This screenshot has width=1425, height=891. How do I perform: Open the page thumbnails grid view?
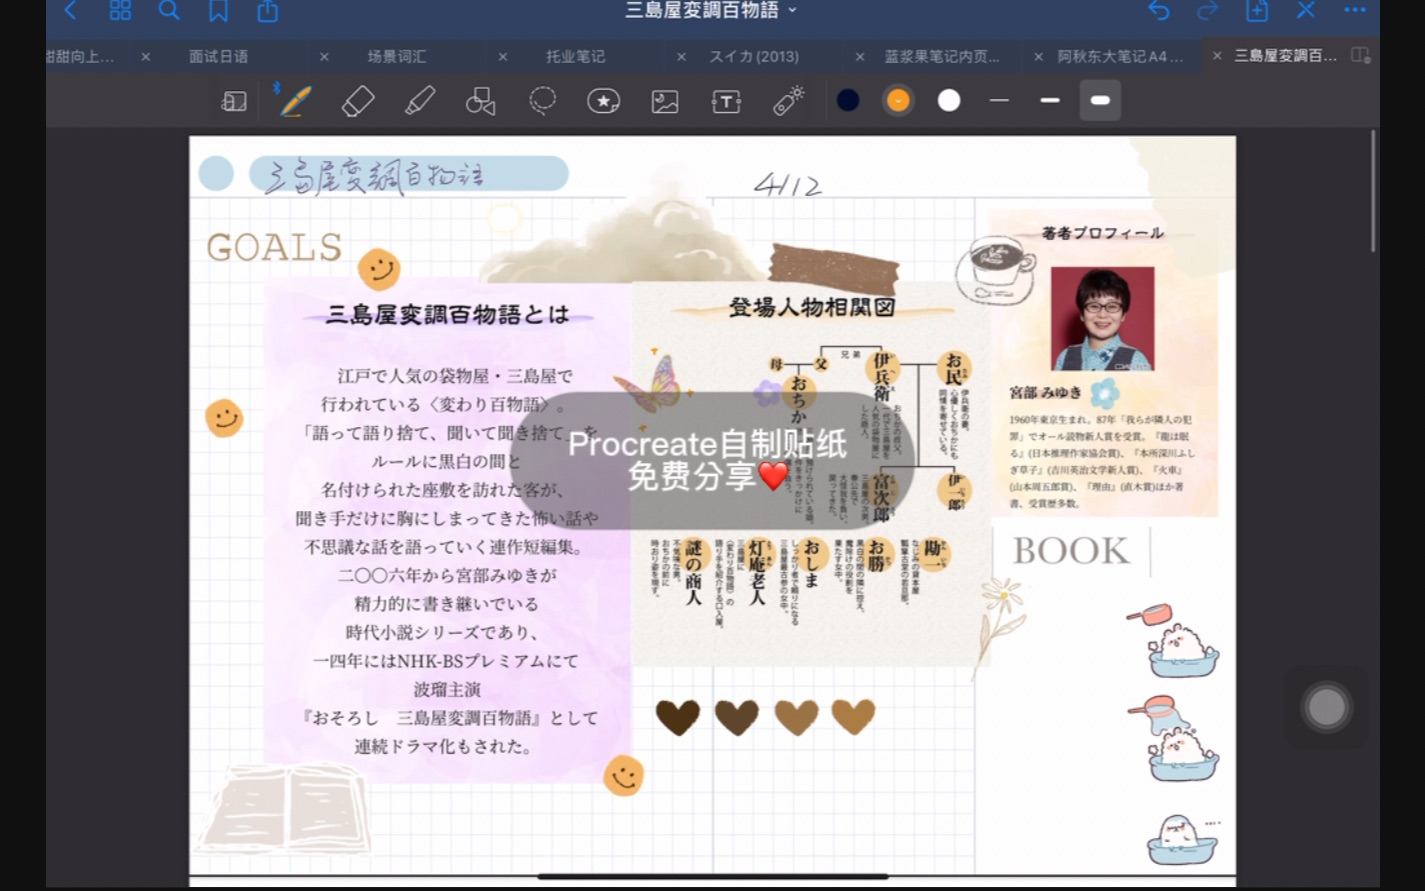[120, 11]
